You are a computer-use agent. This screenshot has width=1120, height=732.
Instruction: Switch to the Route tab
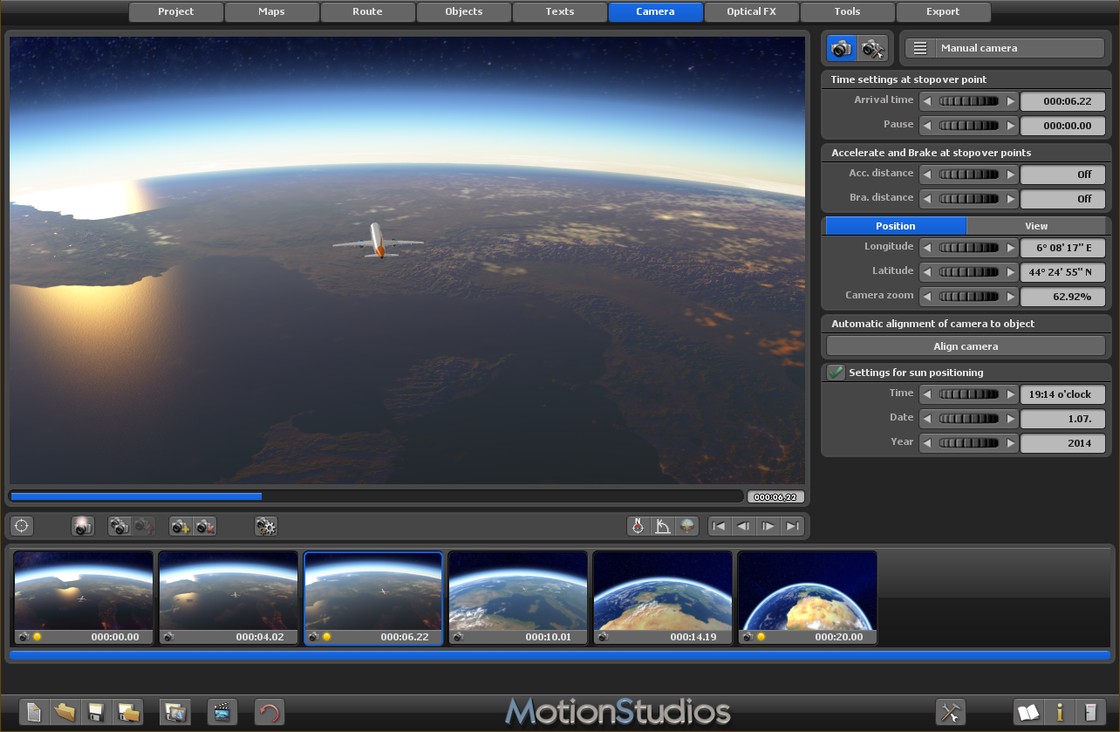pos(367,12)
